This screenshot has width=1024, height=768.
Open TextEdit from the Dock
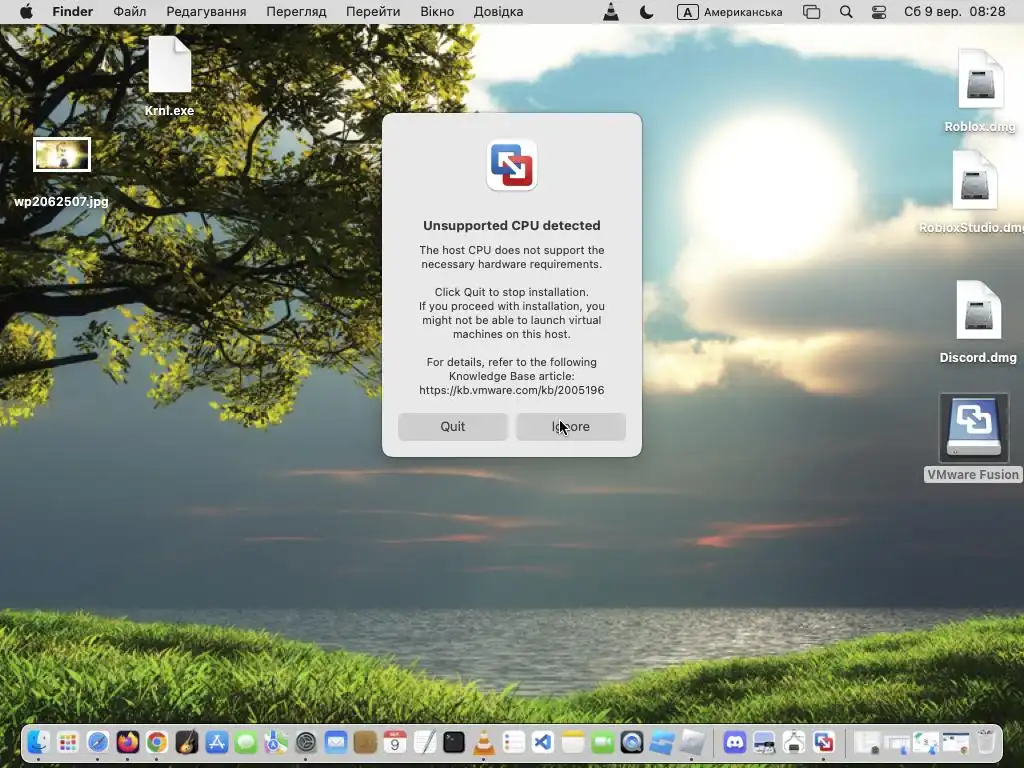pos(424,743)
